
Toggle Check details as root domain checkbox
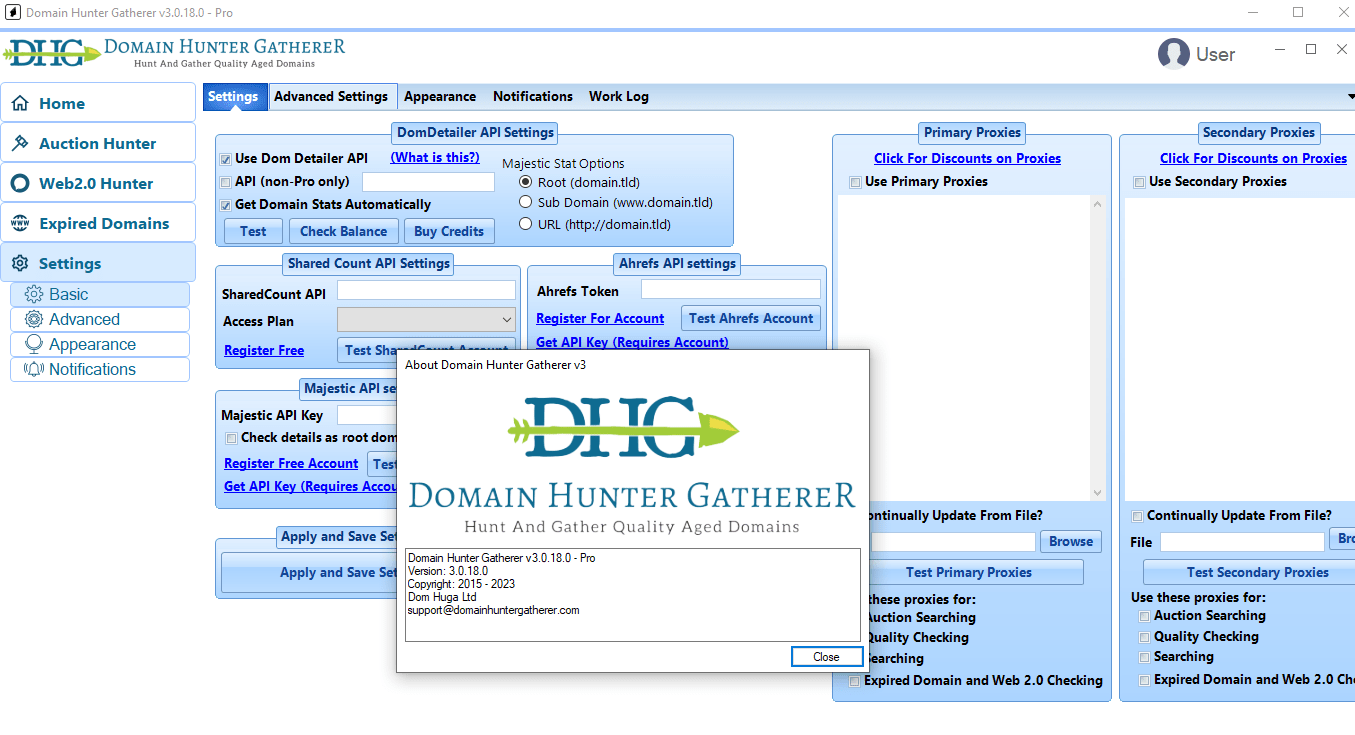point(232,438)
